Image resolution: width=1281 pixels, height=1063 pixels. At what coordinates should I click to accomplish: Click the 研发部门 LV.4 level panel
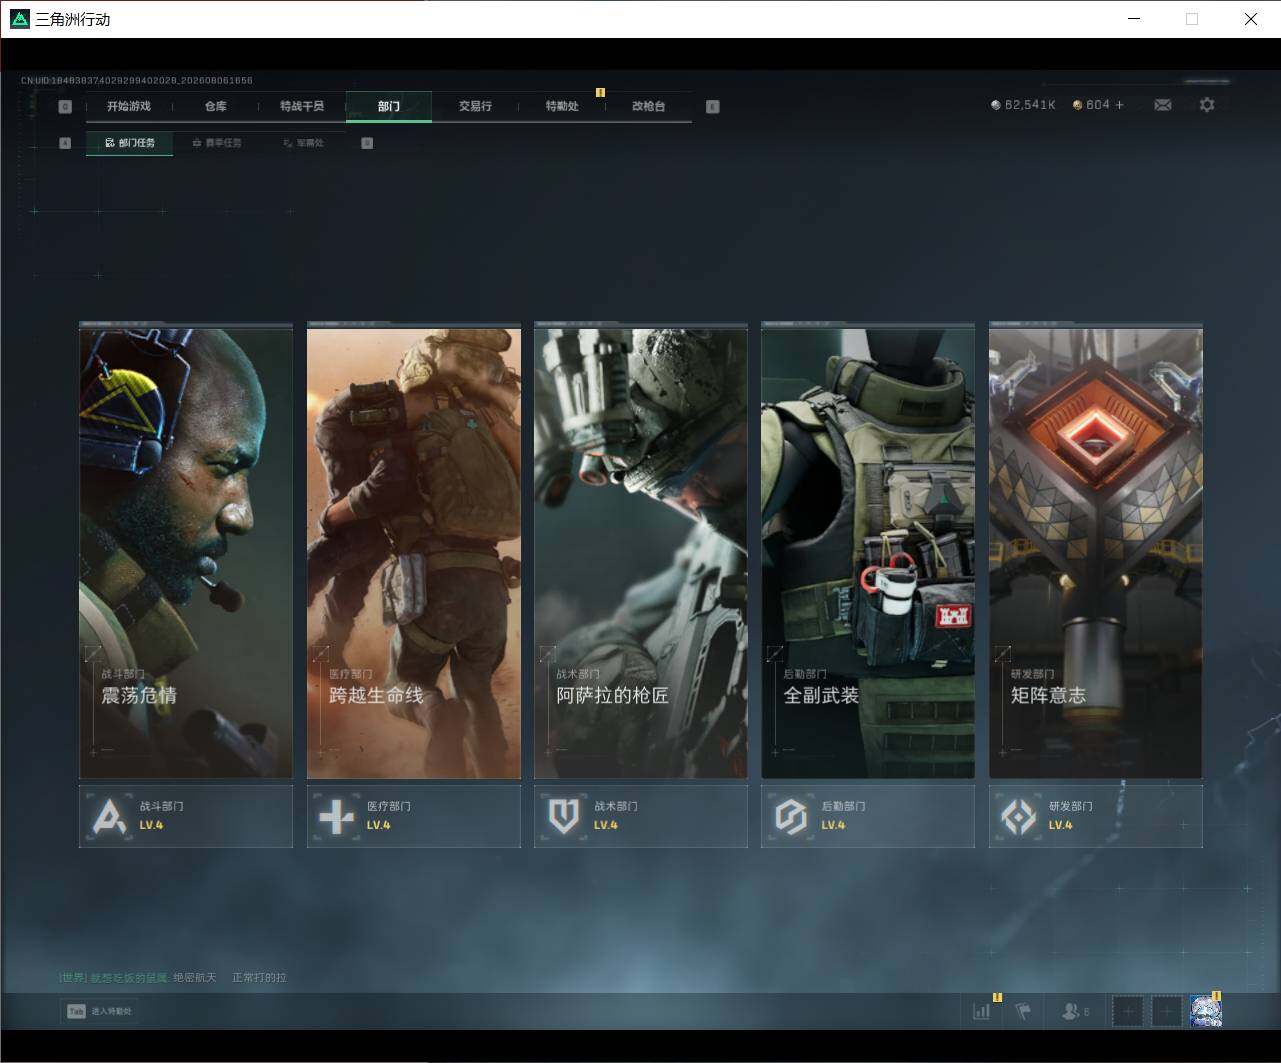click(x=1096, y=816)
